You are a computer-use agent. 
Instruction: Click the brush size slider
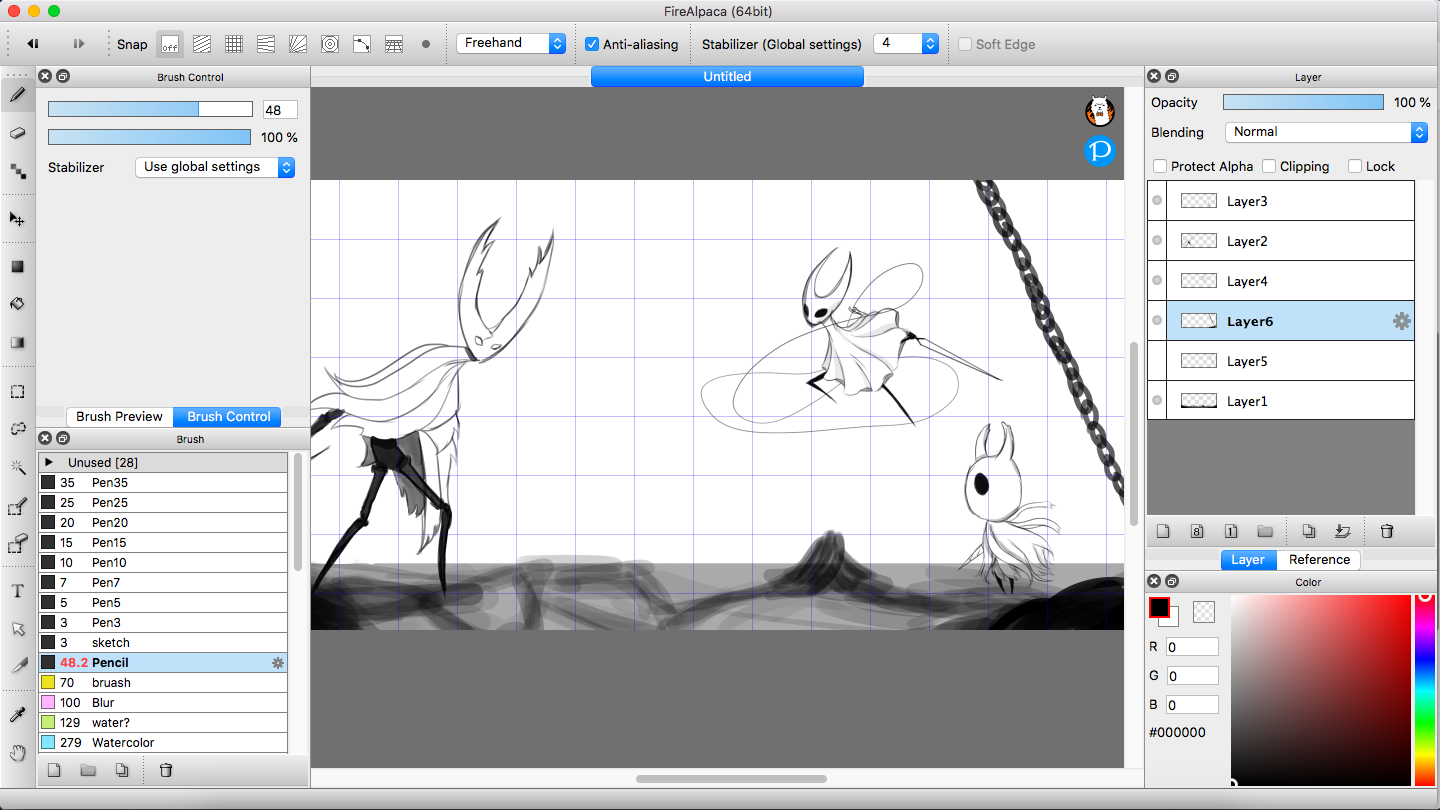pos(150,109)
